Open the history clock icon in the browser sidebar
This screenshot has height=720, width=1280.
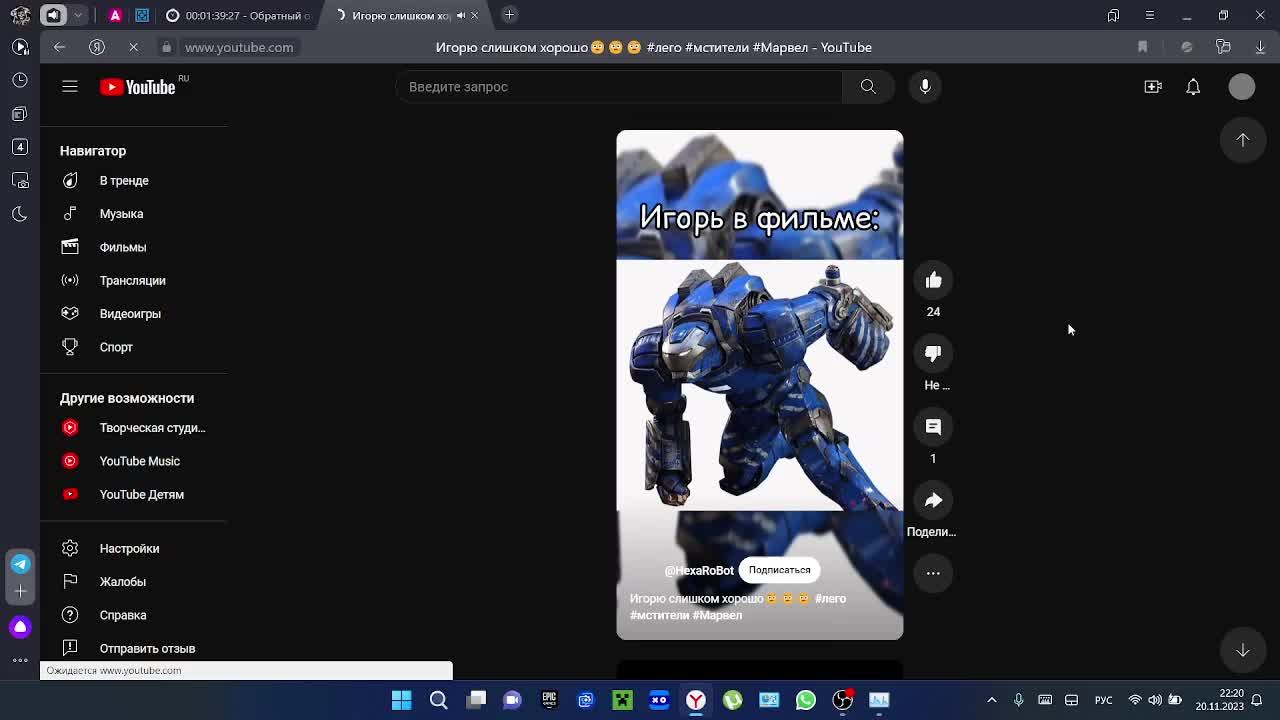click(x=20, y=80)
